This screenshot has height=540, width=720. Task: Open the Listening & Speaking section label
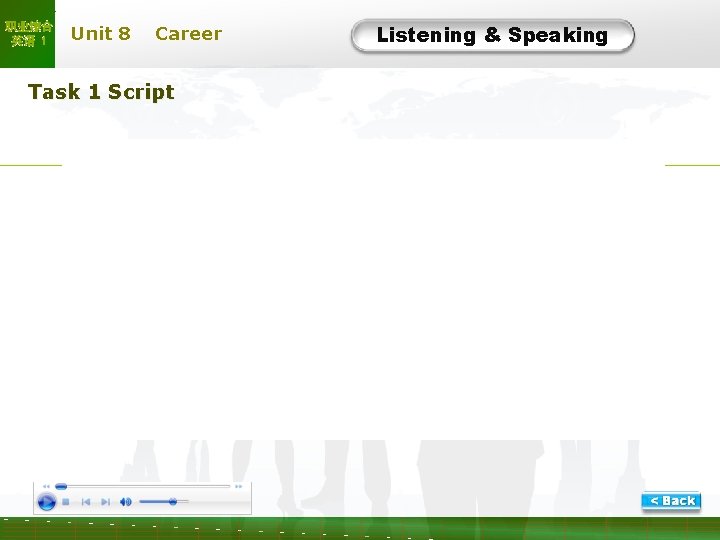click(x=492, y=35)
